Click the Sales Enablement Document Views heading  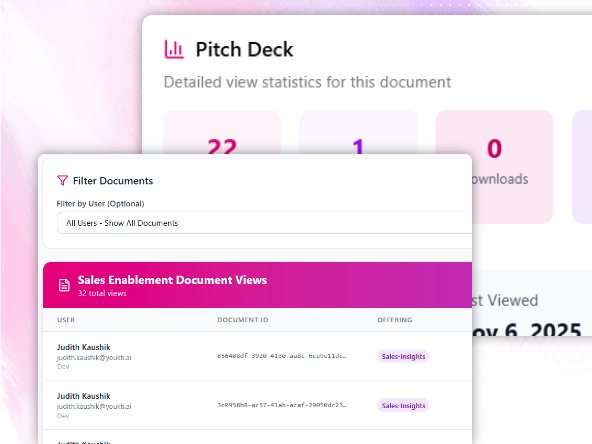coord(172,280)
